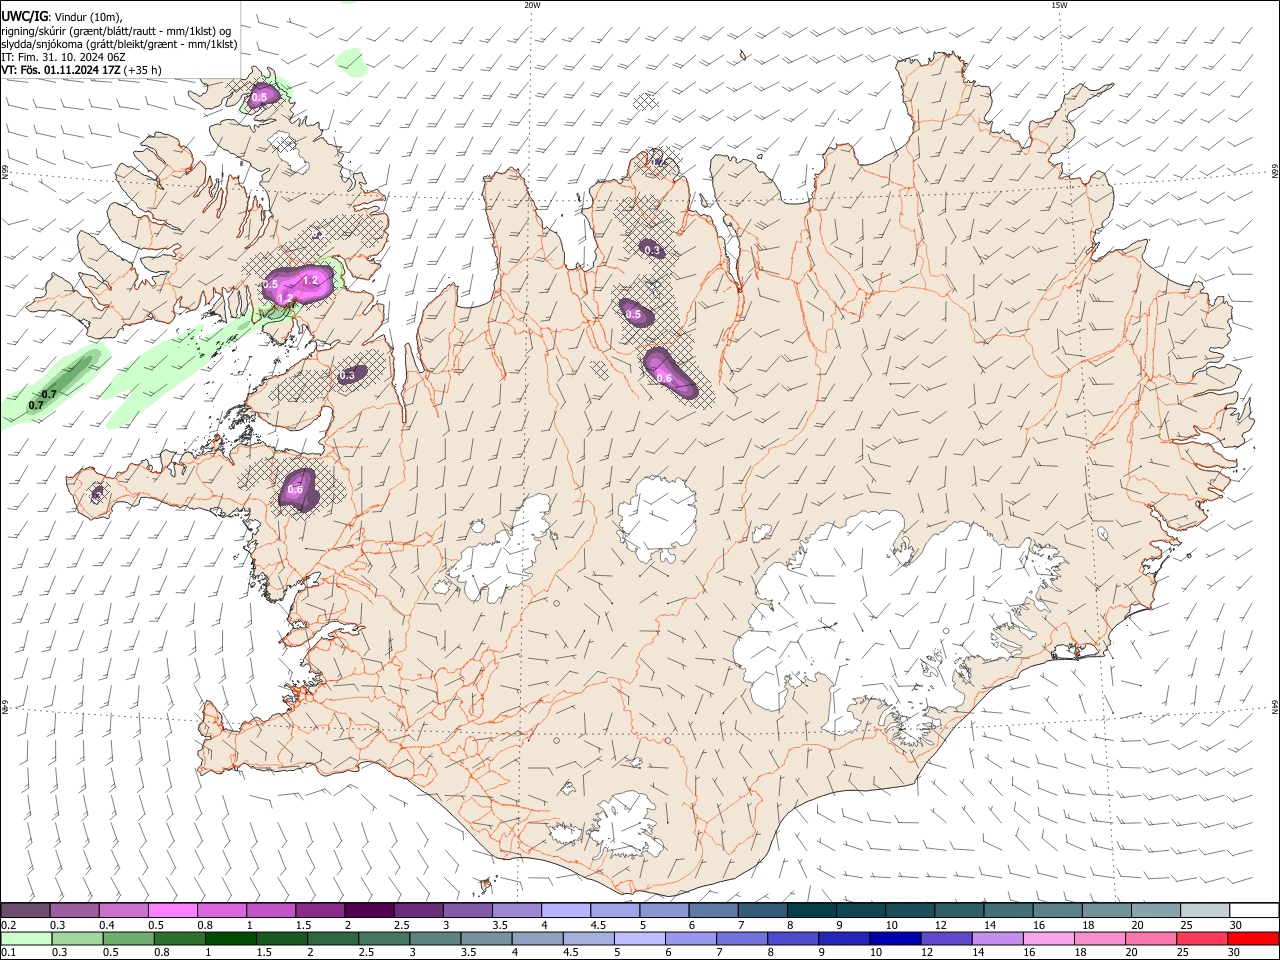Select the dark teal 8 swatch, upper scale

tap(811, 910)
